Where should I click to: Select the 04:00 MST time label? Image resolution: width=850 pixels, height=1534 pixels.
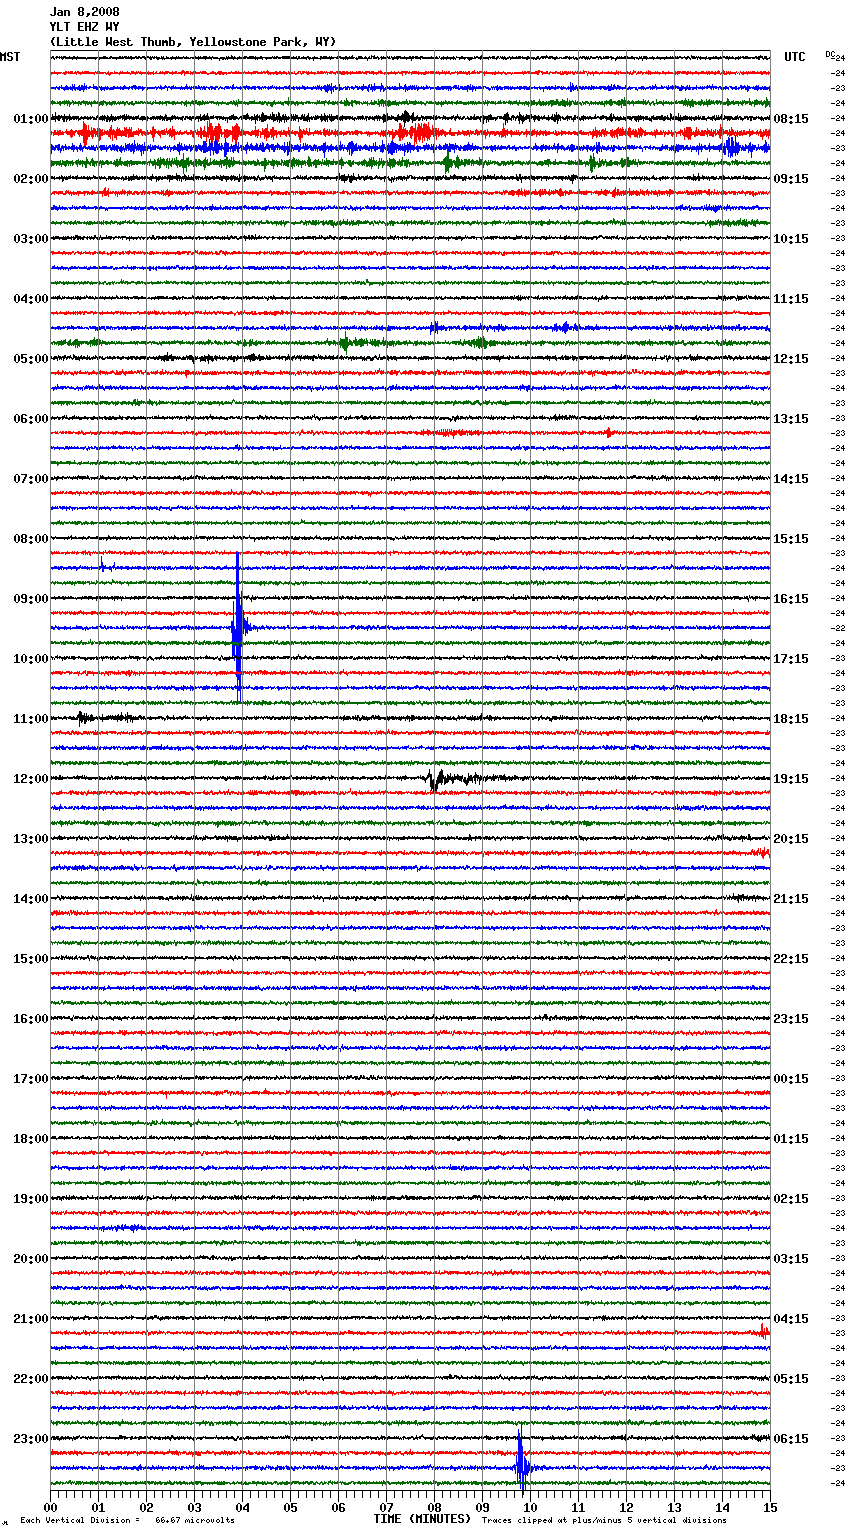coord(31,299)
